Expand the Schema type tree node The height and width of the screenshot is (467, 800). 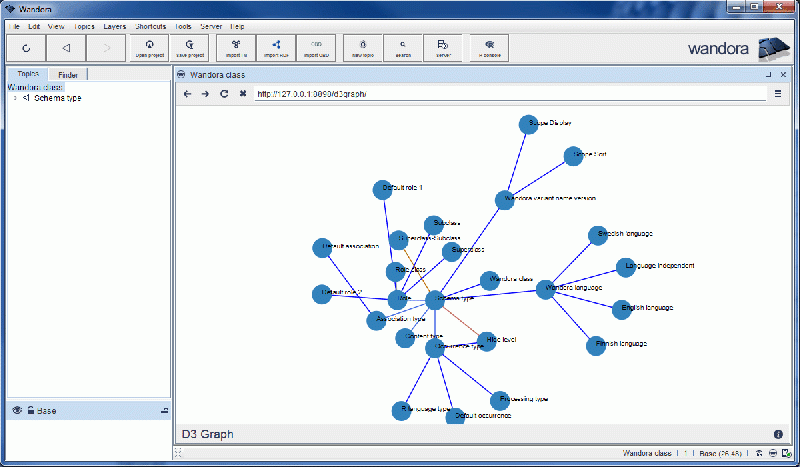click(x=14, y=98)
